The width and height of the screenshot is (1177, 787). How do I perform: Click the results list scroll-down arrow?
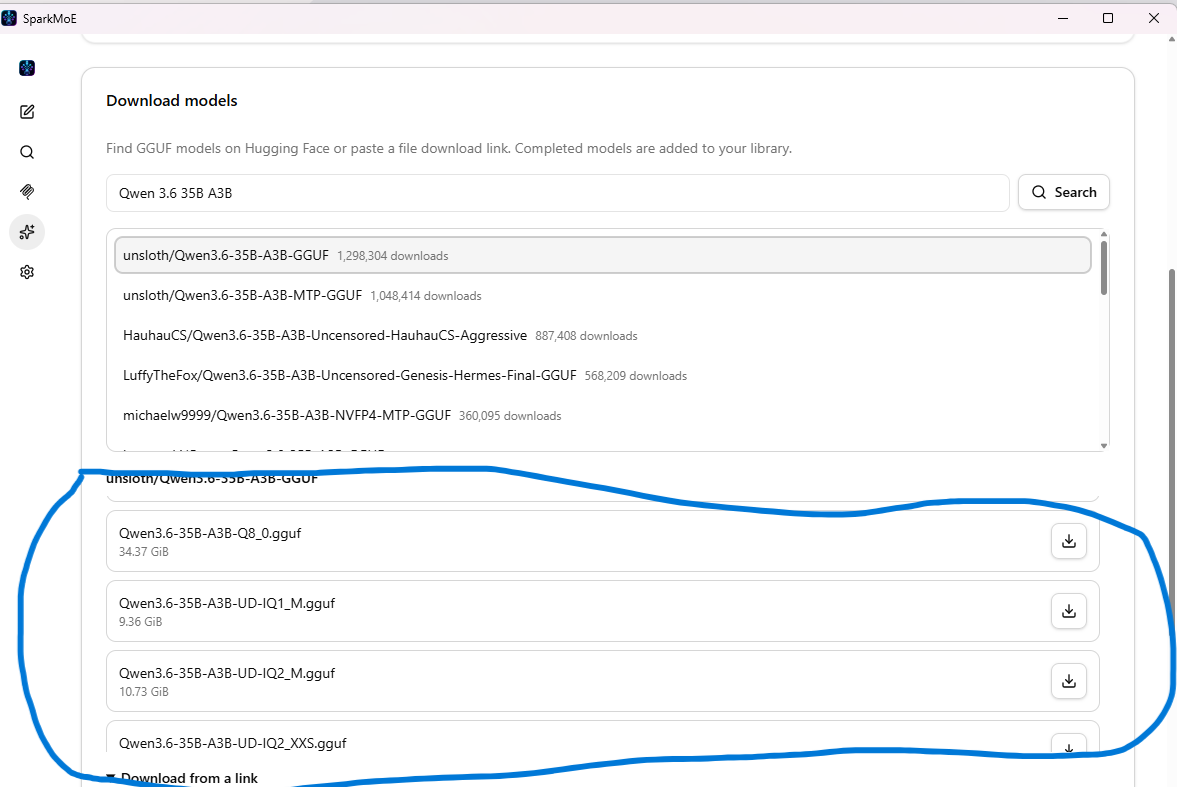pos(1103,446)
